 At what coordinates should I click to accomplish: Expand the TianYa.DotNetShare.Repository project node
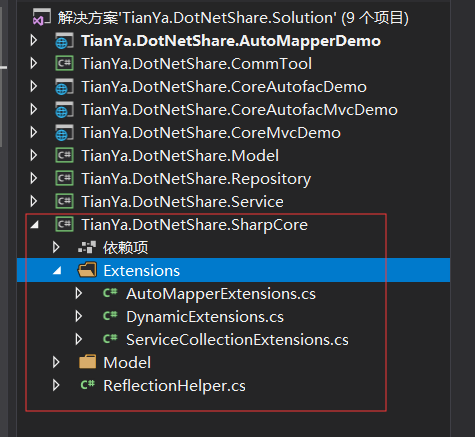click(x=34, y=178)
